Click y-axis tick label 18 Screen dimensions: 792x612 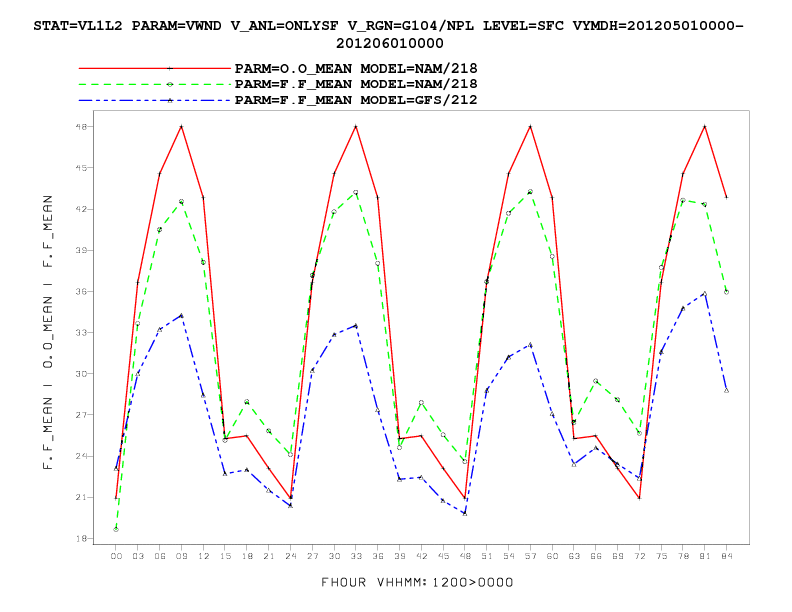click(81, 539)
